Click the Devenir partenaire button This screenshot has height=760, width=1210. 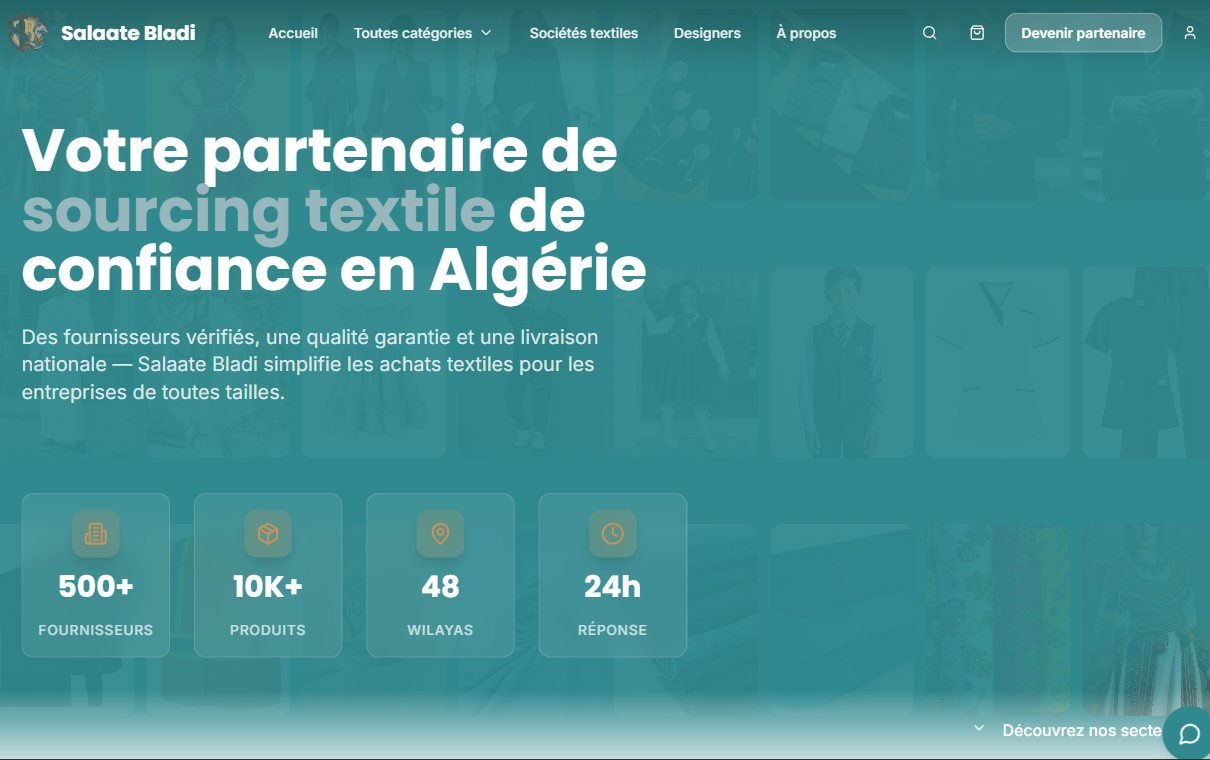tap(1083, 33)
